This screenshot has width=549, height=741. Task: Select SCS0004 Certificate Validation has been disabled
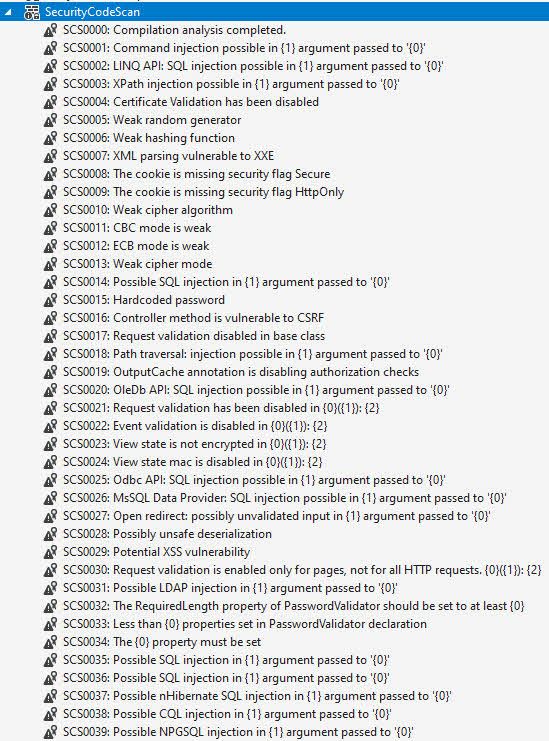coord(191,102)
